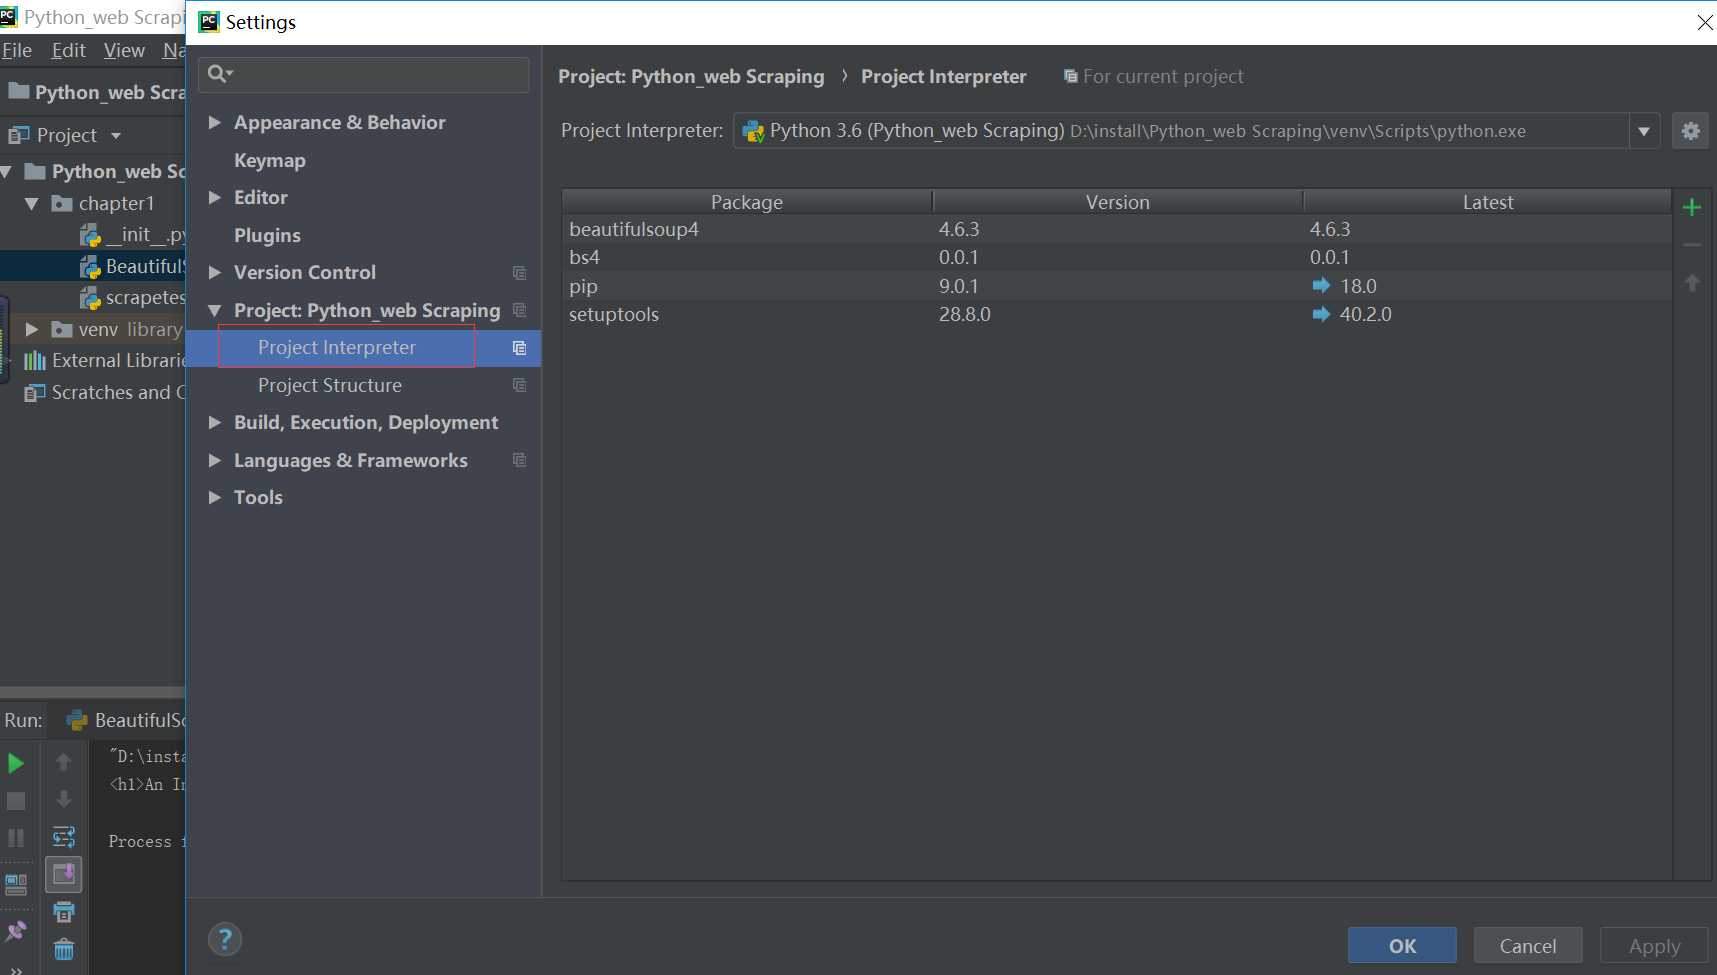The height and width of the screenshot is (975, 1717).
Task: Toggle scroll to end icon in Run console
Action: (63, 874)
